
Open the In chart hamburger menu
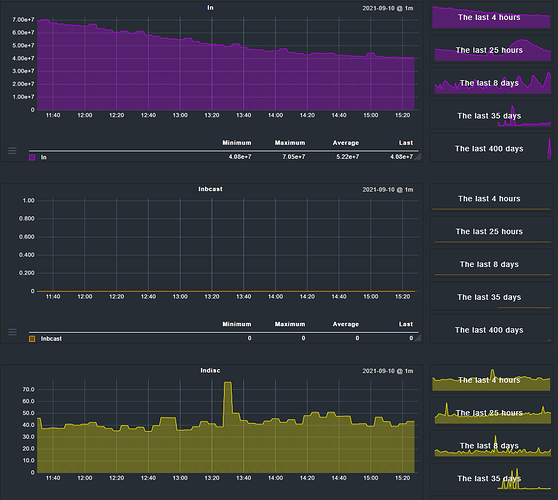pyautogui.click(x=12, y=151)
